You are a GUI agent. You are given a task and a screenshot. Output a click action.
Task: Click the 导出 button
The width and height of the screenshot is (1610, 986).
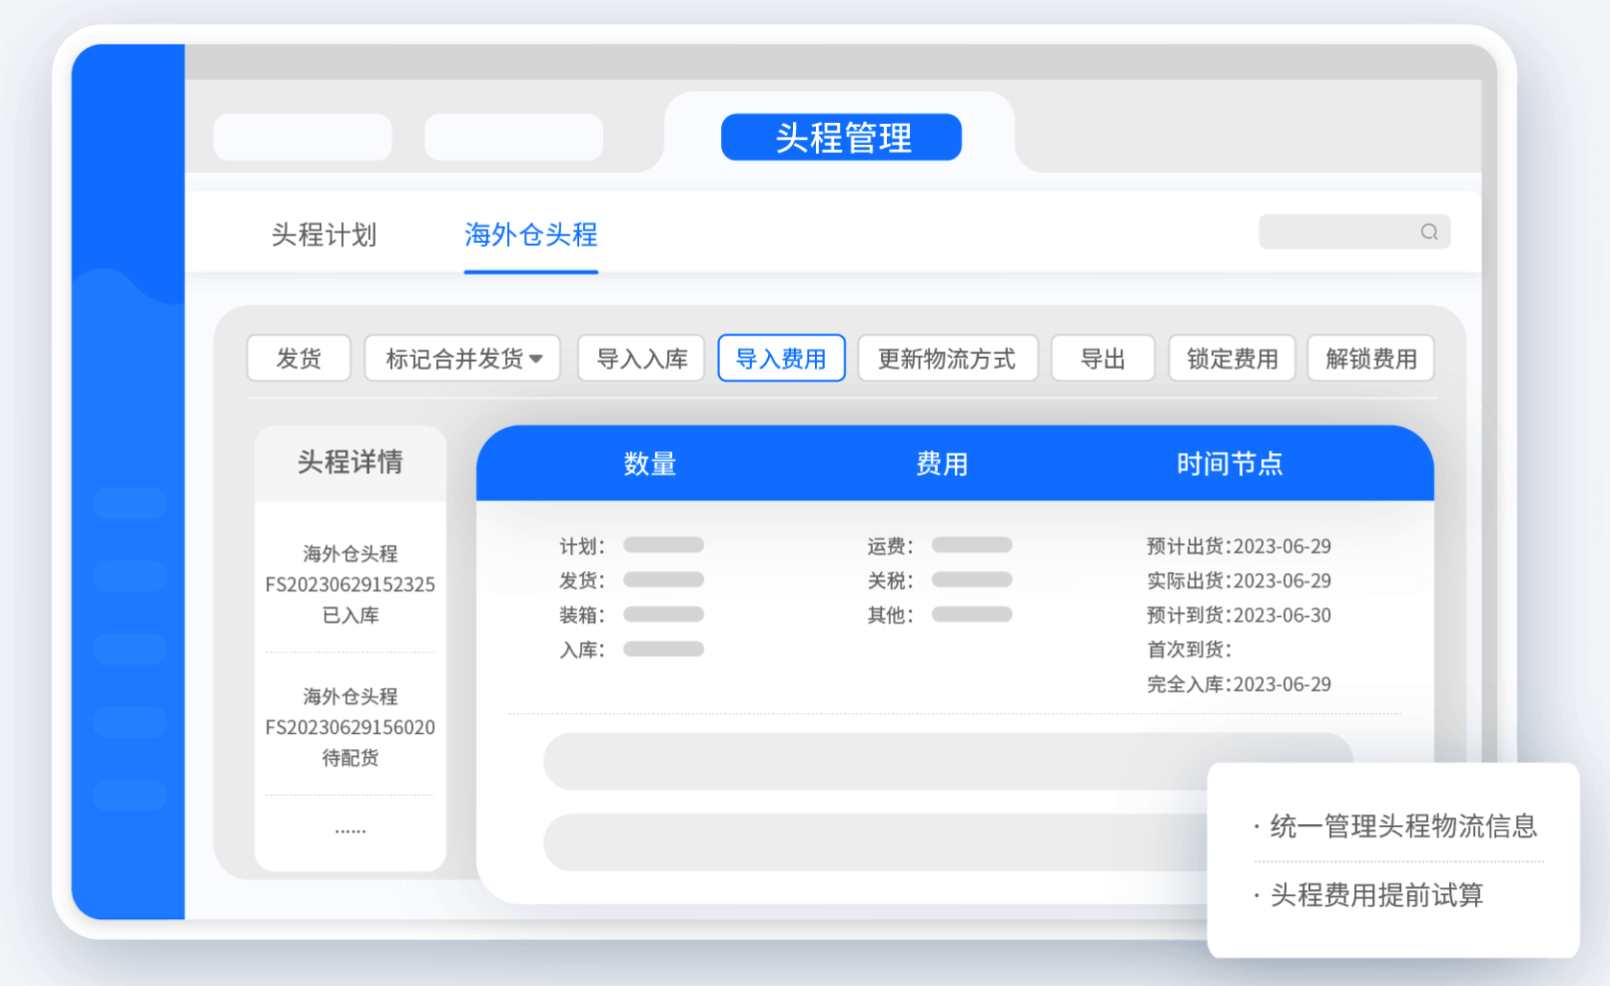point(1103,358)
